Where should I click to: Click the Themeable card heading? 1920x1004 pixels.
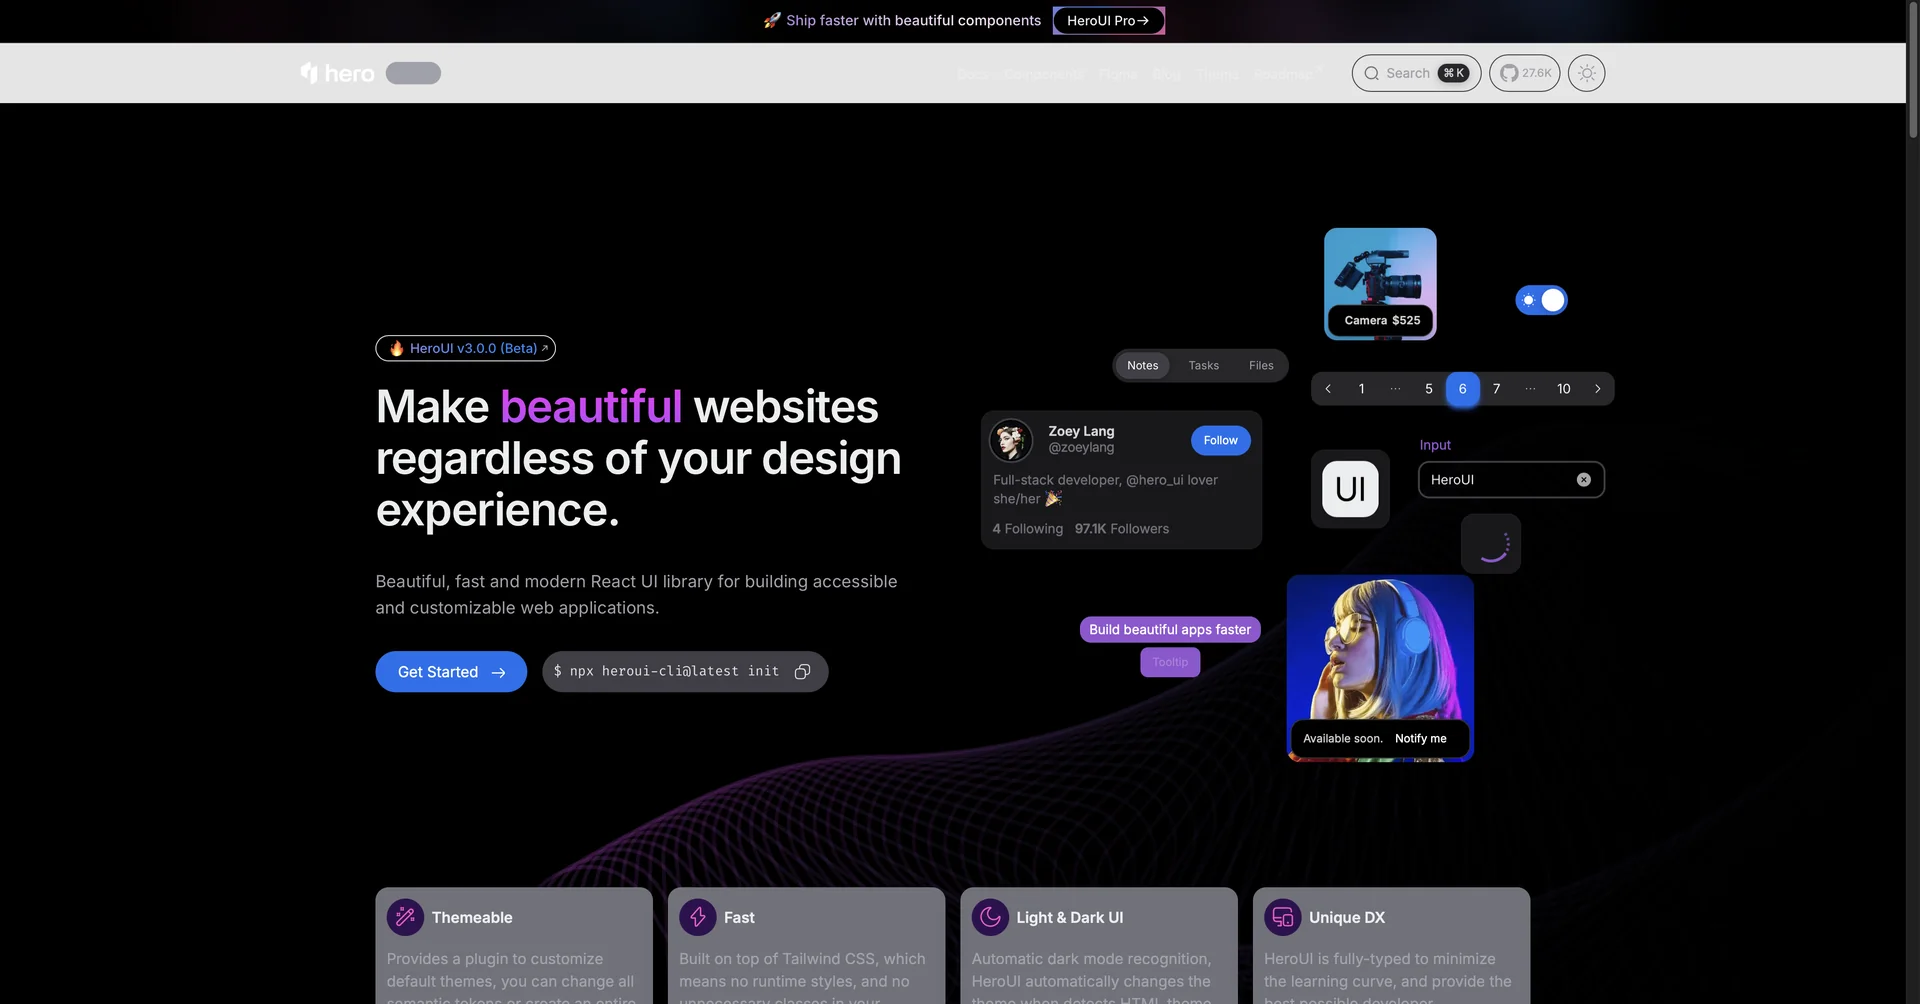tap(472, 918)
